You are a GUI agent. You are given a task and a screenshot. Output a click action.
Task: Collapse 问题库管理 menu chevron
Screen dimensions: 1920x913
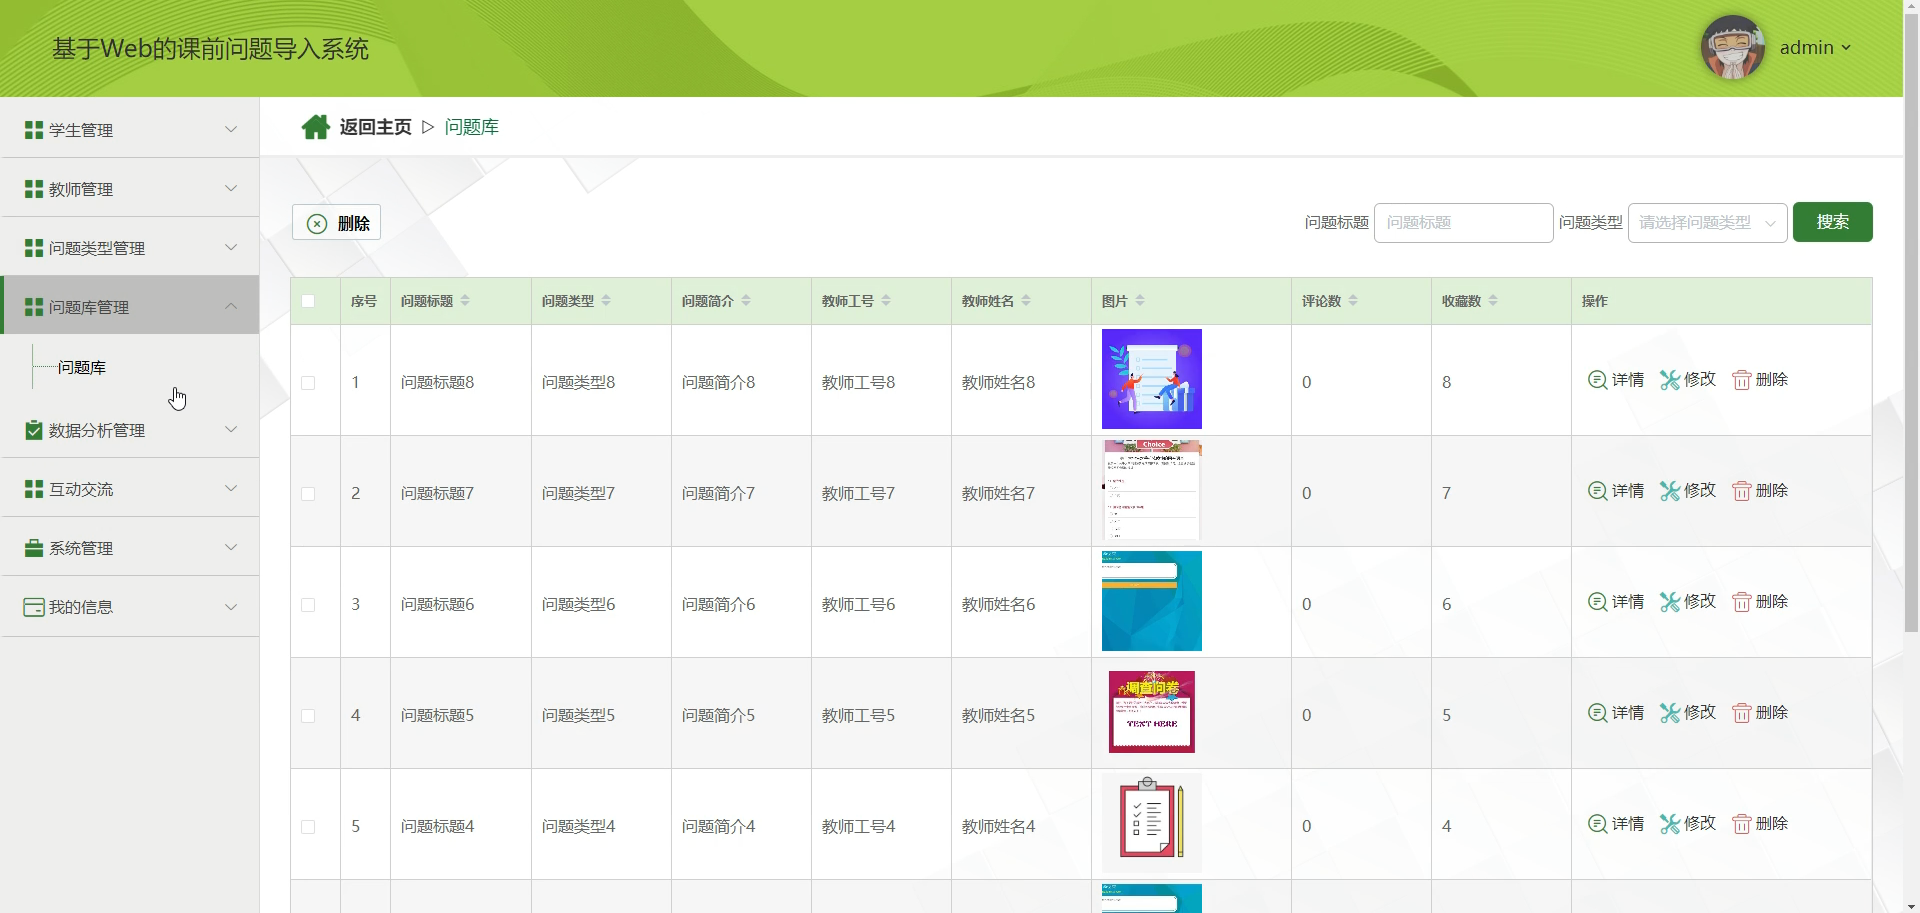231,306
